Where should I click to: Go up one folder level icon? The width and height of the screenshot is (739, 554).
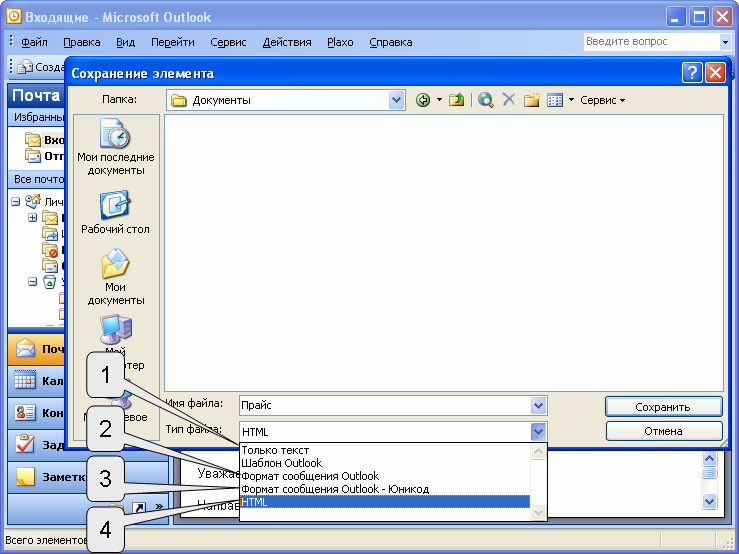[456, 100]
